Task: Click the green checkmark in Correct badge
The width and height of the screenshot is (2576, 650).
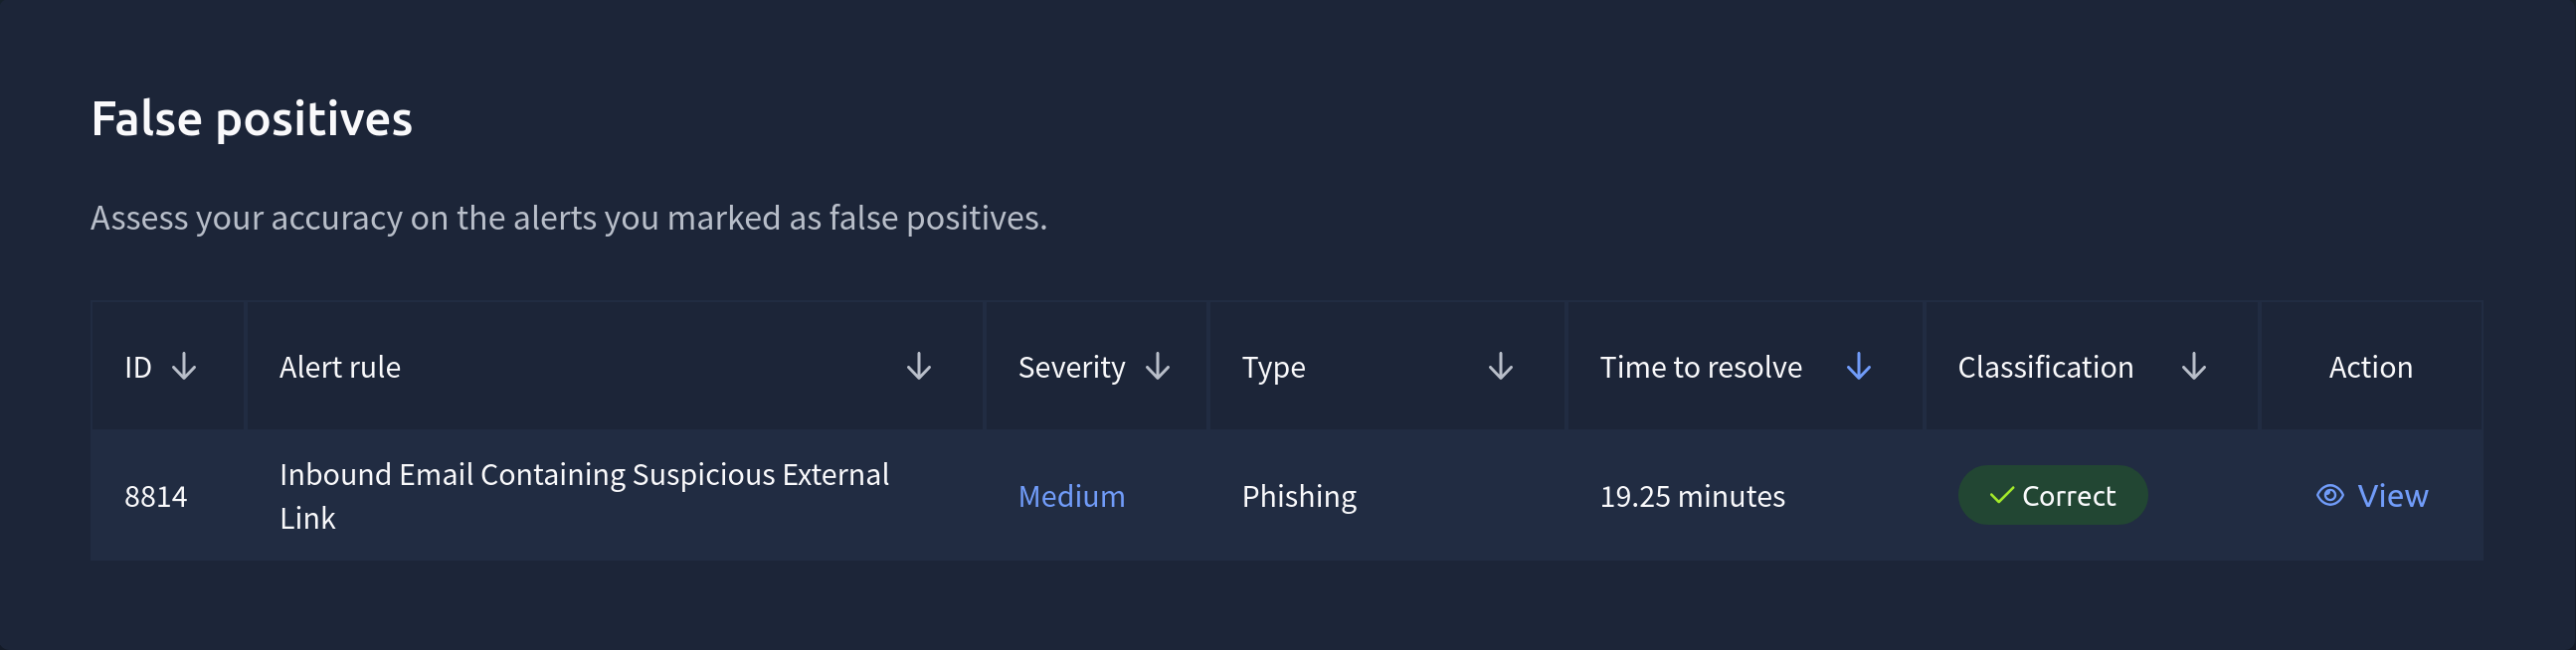Action: tap(2001, 495)
